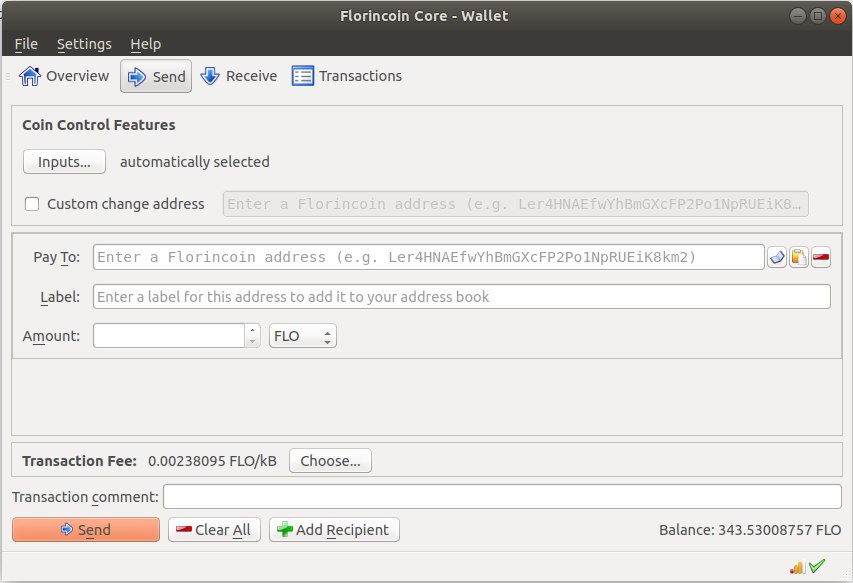Viewport: 853px width, 583px height.
Task: Increase amount with the up stepper arrow
Action: 252,330
